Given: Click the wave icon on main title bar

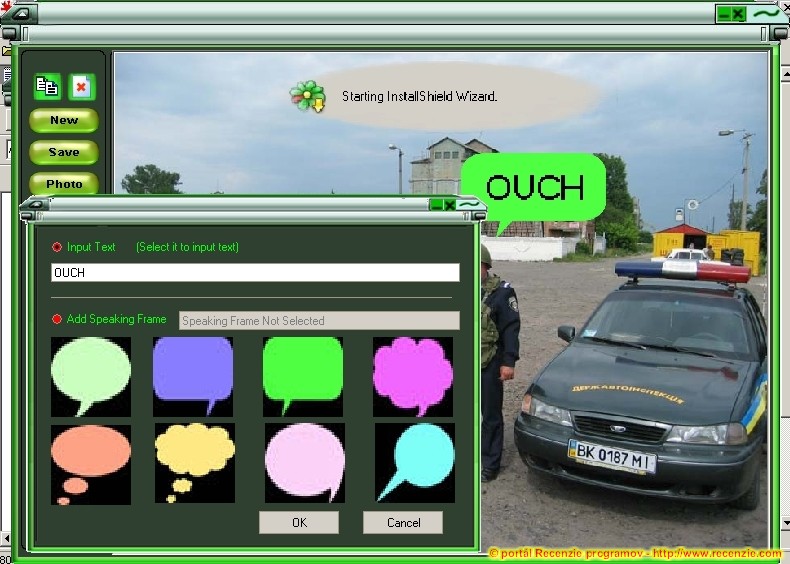Looking at the screenshot, I should tap(767, 13).
